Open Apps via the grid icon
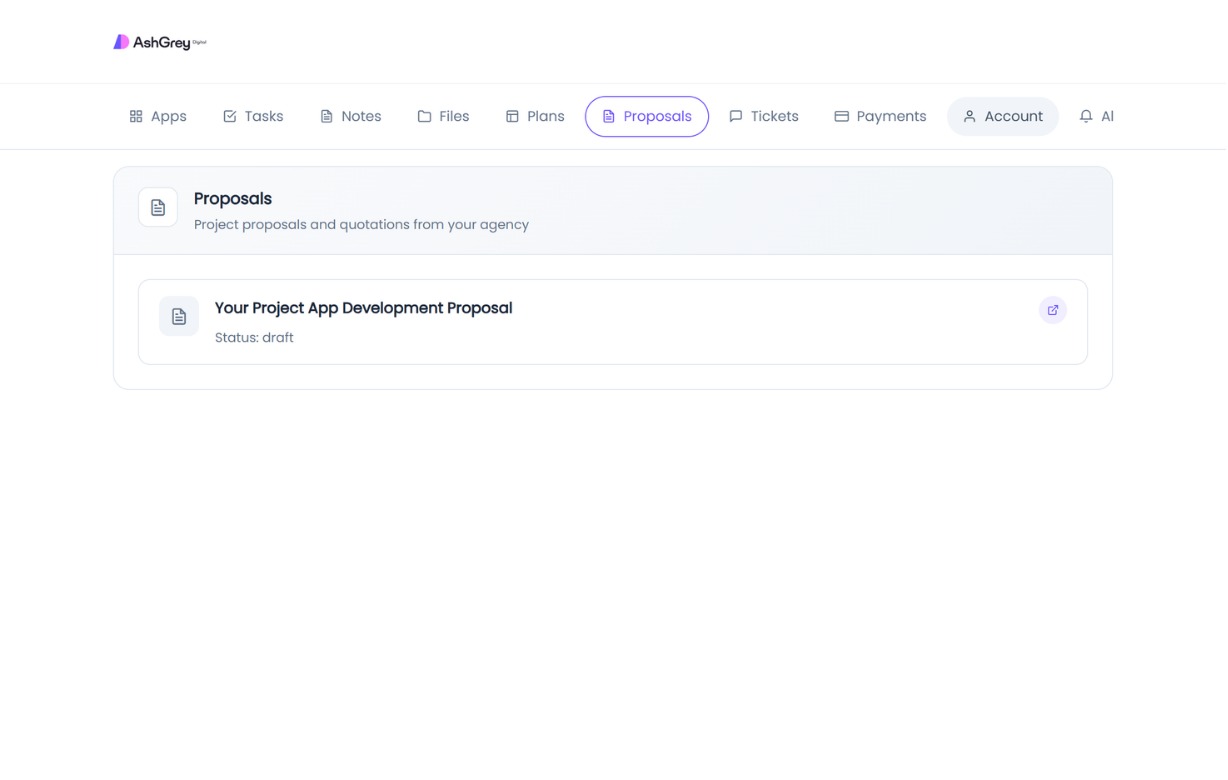This screenshot has width=1228, height=780. tap(136, 117)
